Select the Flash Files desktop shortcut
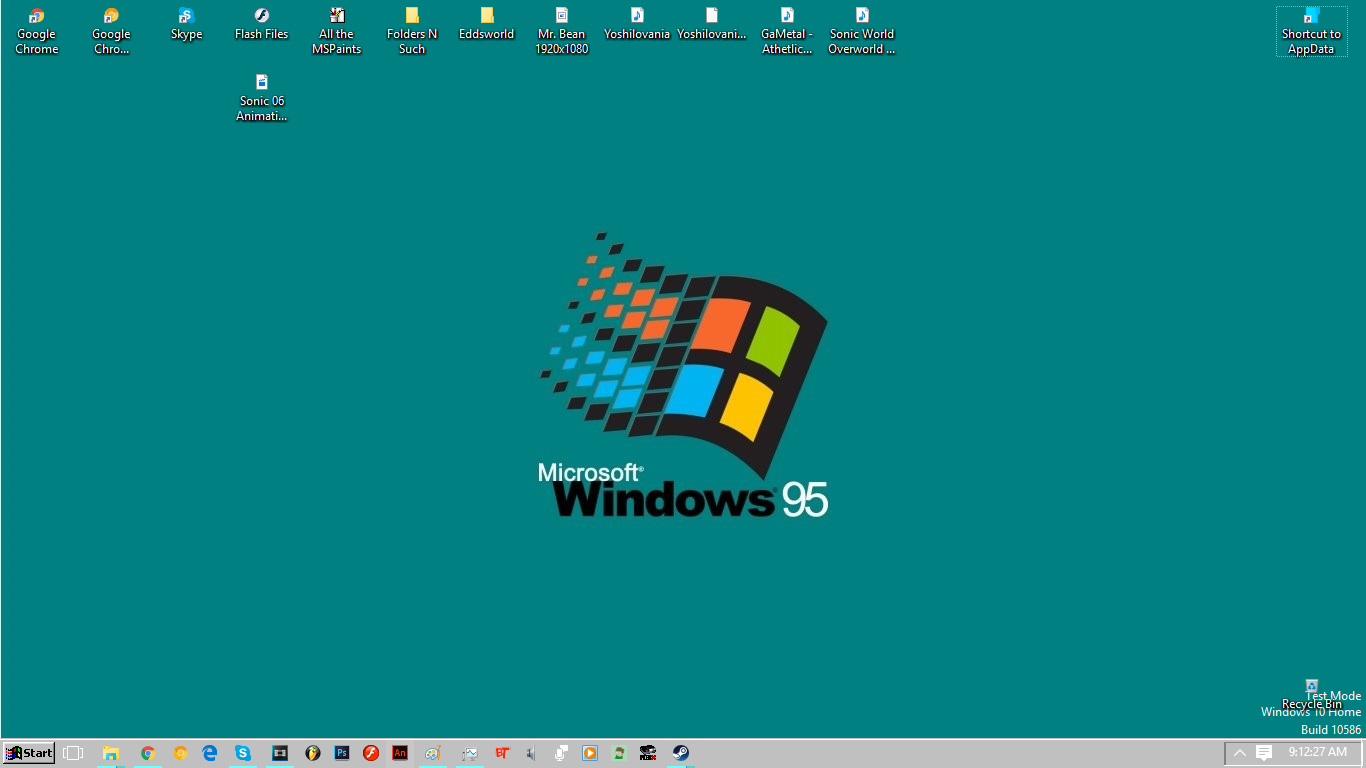Image resolution: width=1366 pixels, height=768 pixels. click(261, 24)
